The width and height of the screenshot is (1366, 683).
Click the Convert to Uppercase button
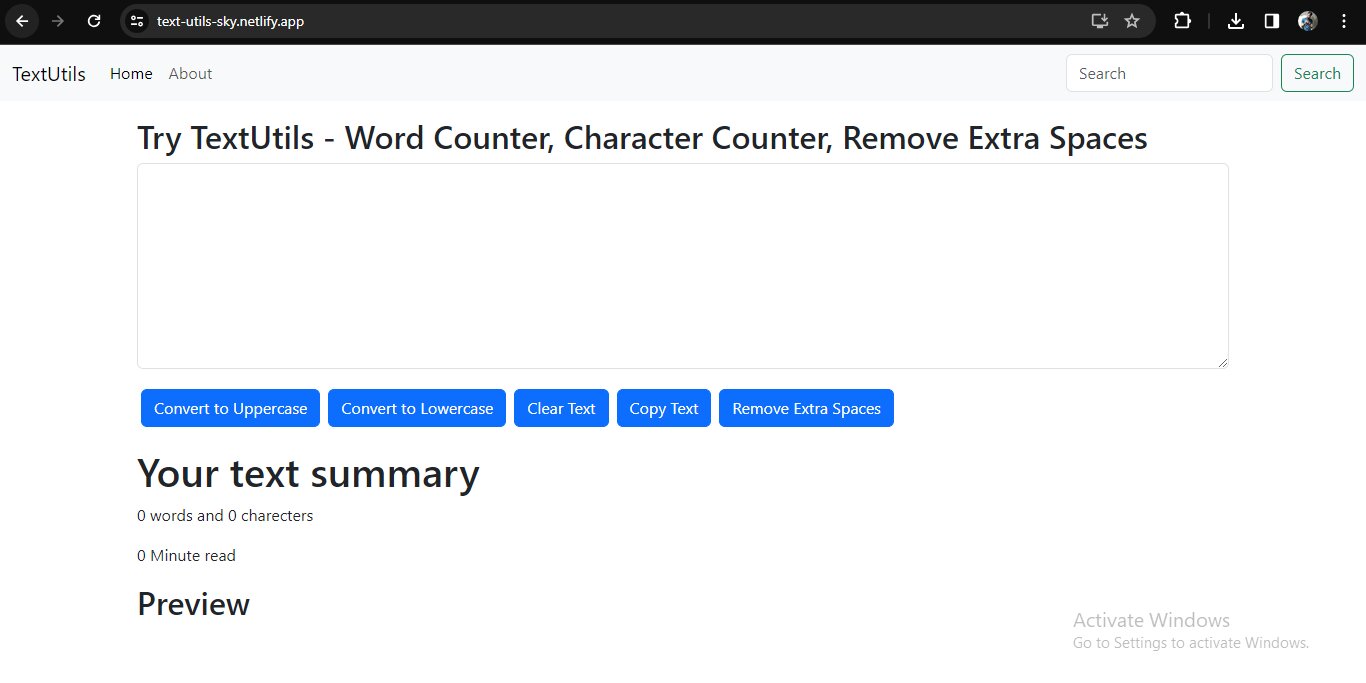click(x=230, y=408)
